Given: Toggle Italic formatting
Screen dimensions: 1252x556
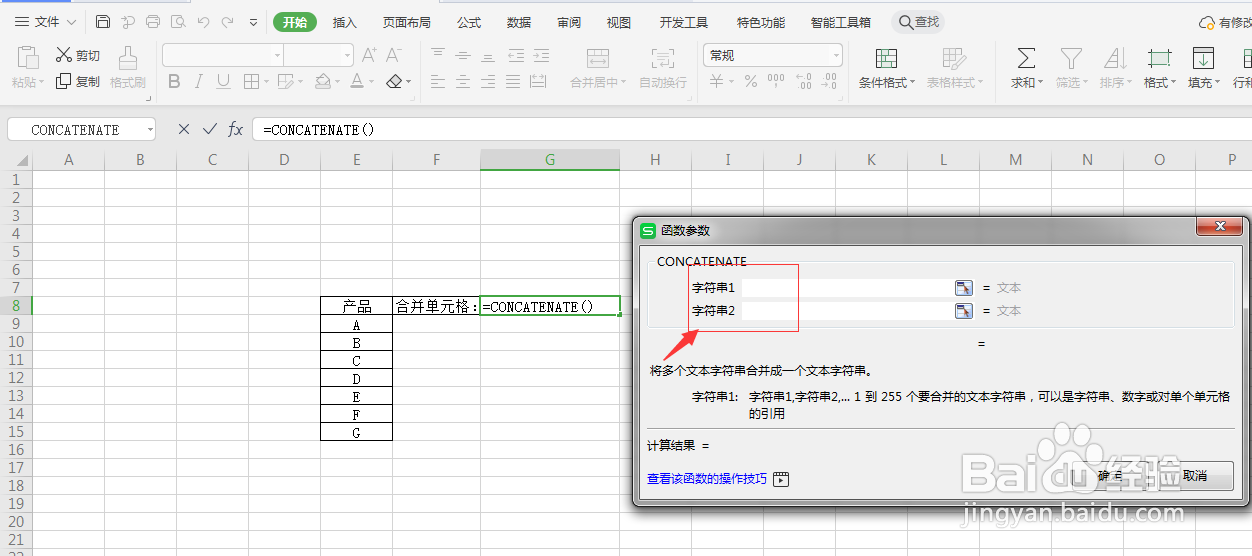Looking at the screenshot, I should coord(199,82).
